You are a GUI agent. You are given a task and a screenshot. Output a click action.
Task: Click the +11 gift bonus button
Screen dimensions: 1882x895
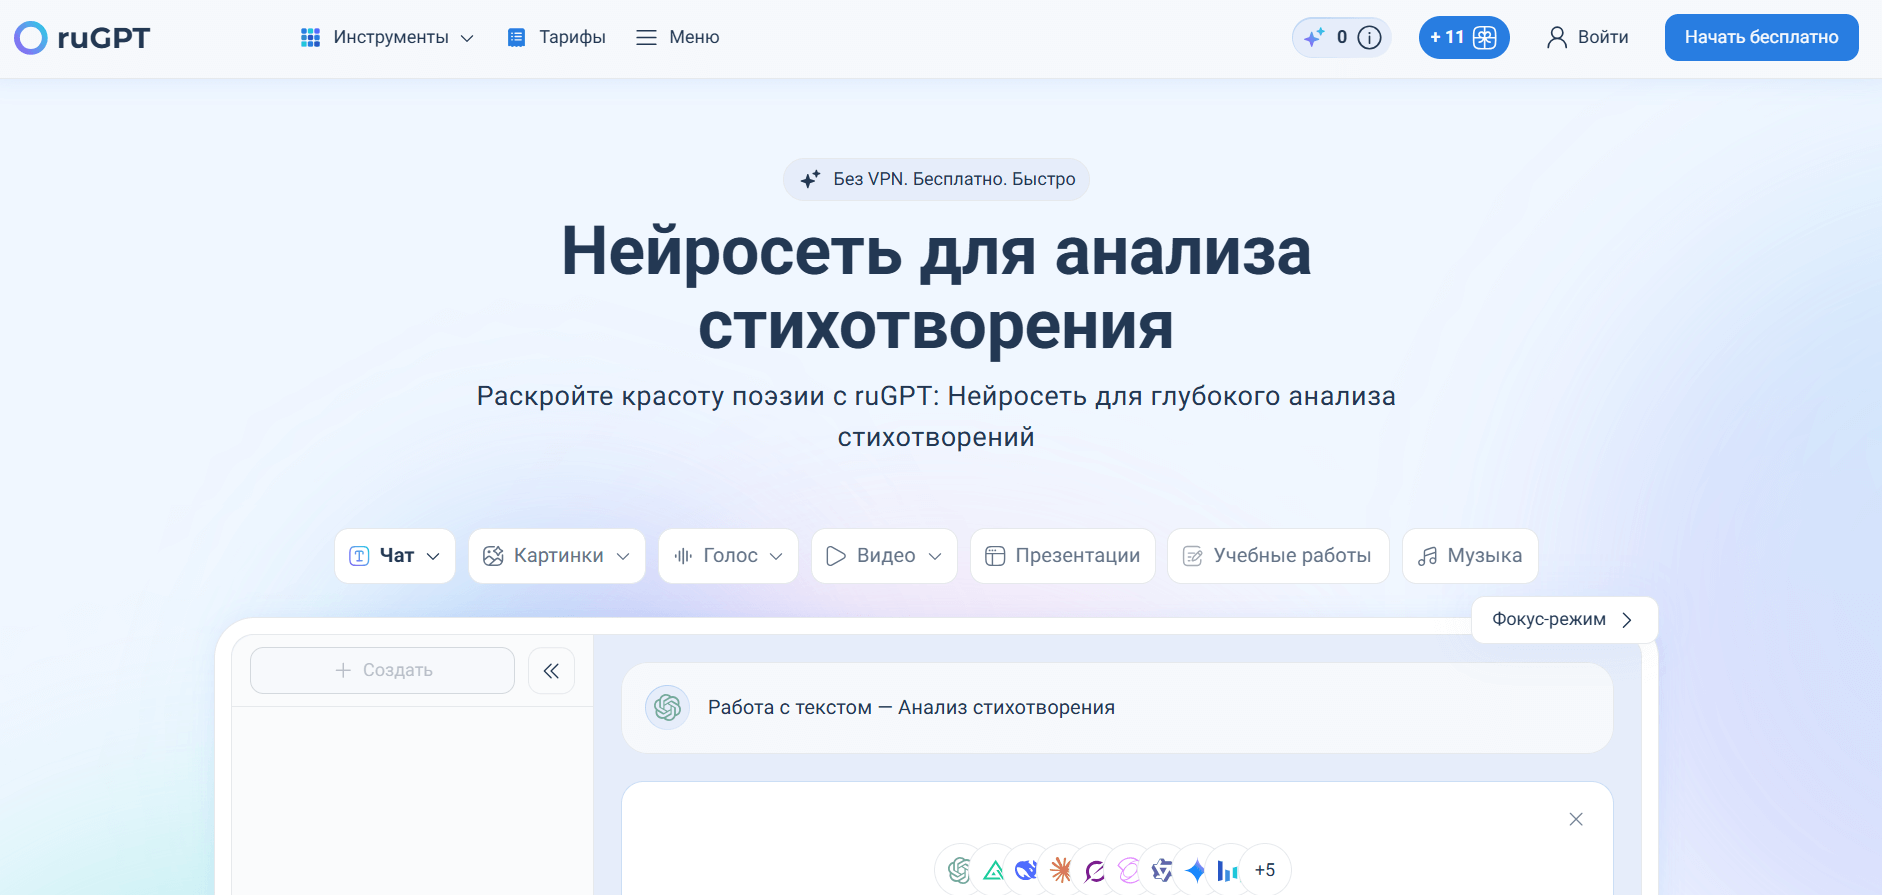pos(1463,38)
